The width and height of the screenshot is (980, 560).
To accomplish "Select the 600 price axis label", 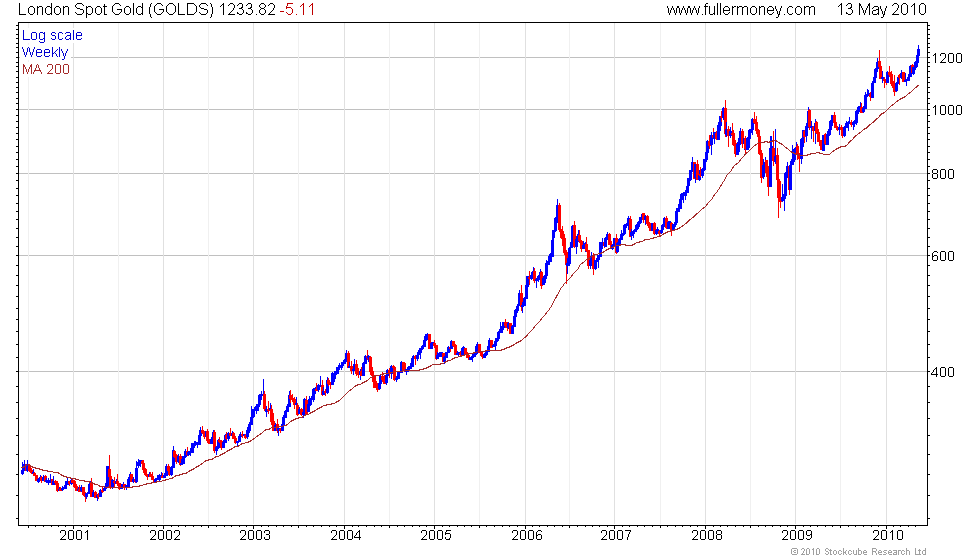I will (x=943, y=256).
